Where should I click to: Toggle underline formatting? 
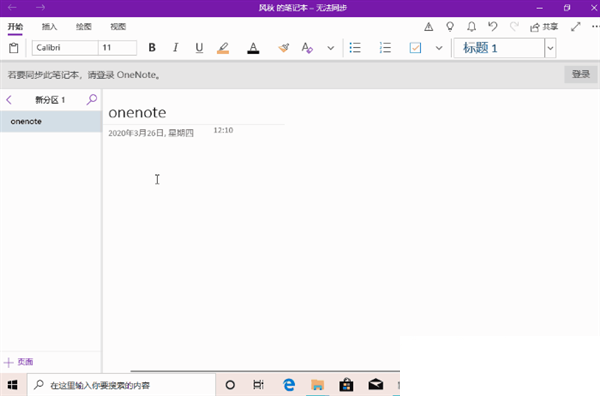(x=199, y=48)
